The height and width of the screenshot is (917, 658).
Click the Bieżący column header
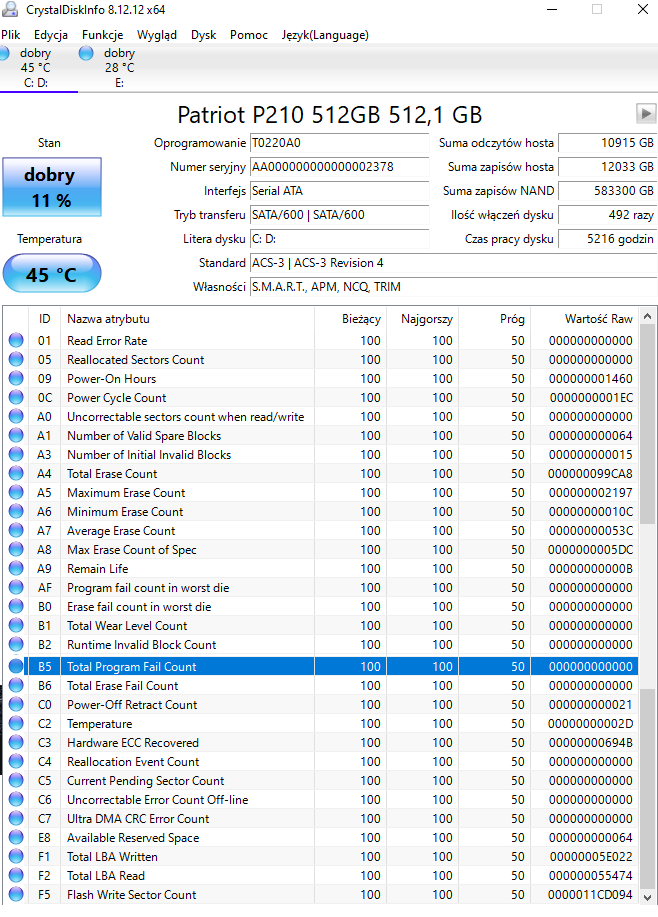350,319
